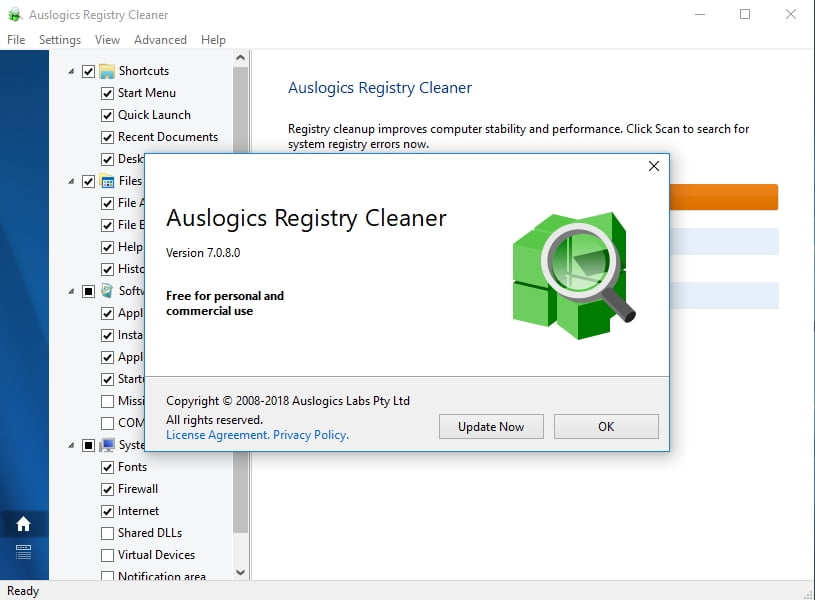Open the list view icon in the left sidebar
Screen dimensions: 815x600
[23, 552]
